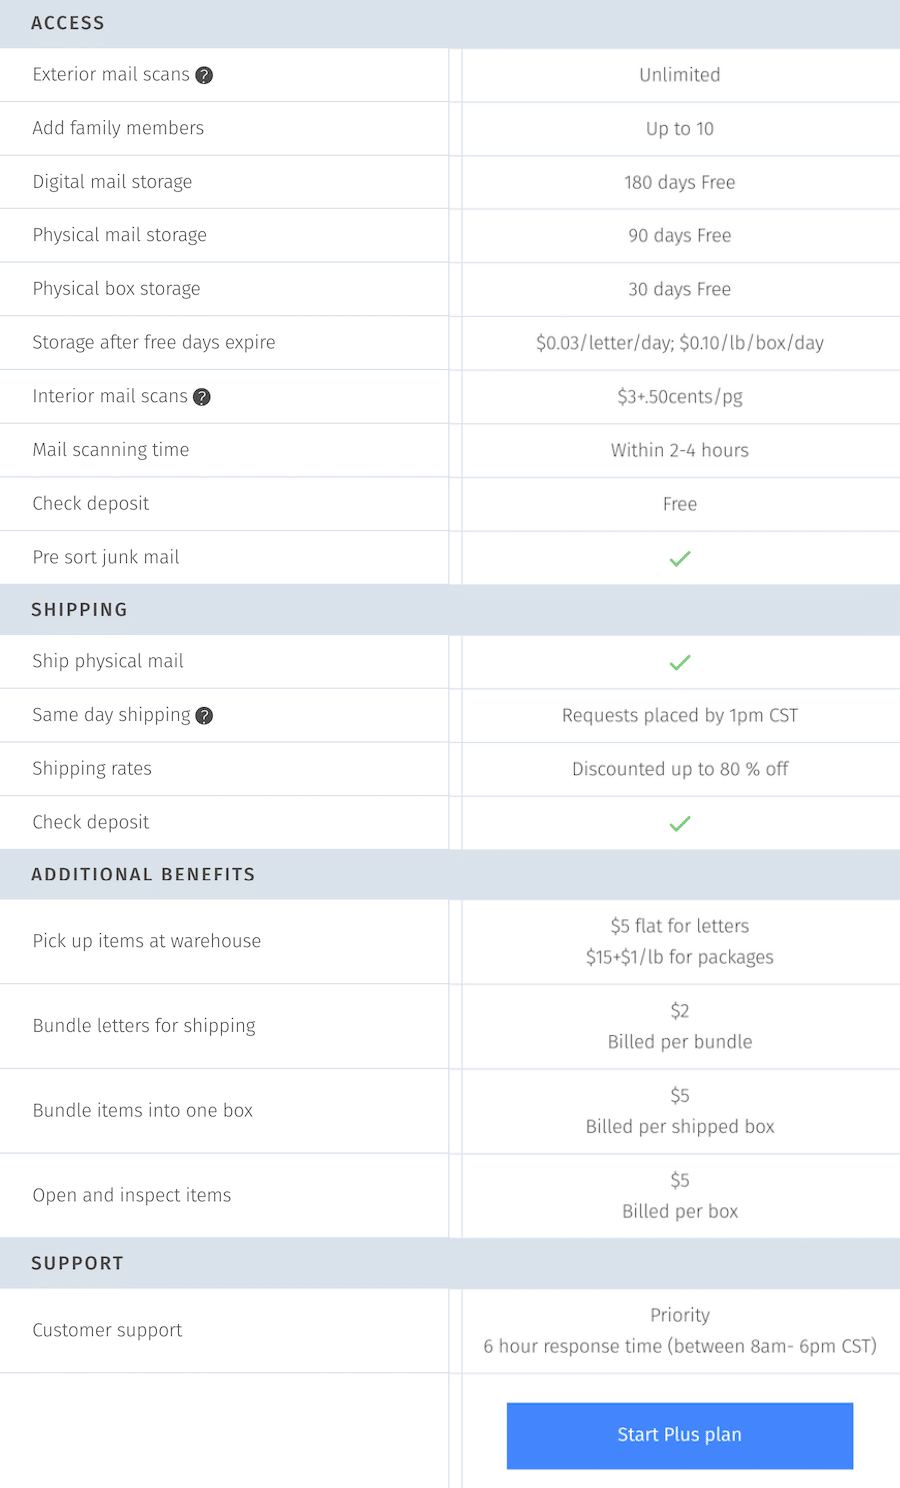900x1488 pixels.
Task: Click the help icon beside Interior mail scans
Action: (x=201, y=396)
